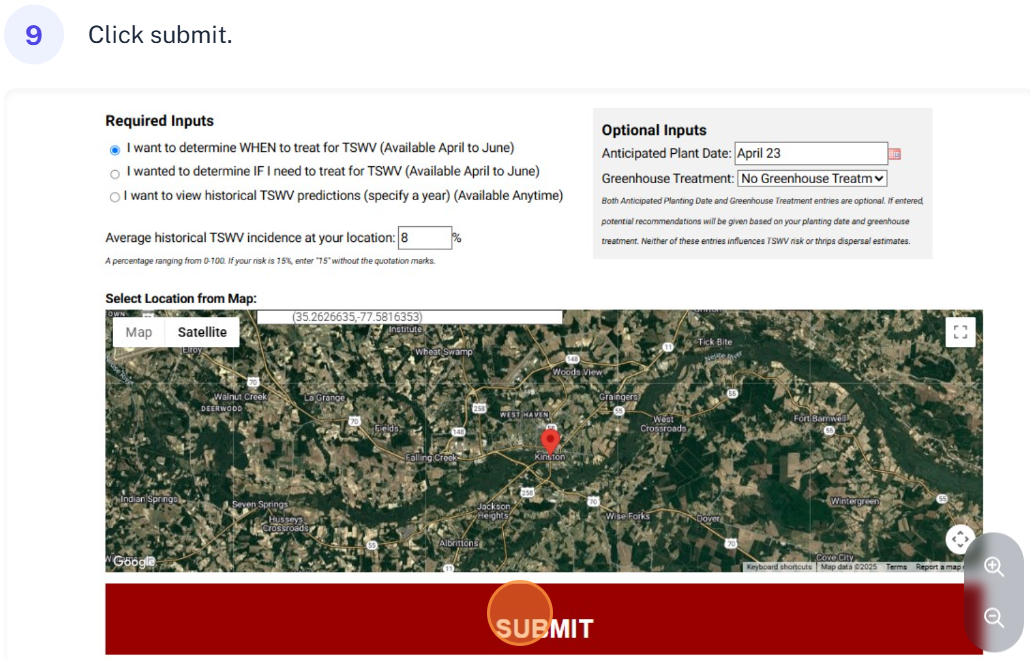Zoom in with the magnifier plus icon
This screenshot has height=661, width=1030.
[993, 567]
